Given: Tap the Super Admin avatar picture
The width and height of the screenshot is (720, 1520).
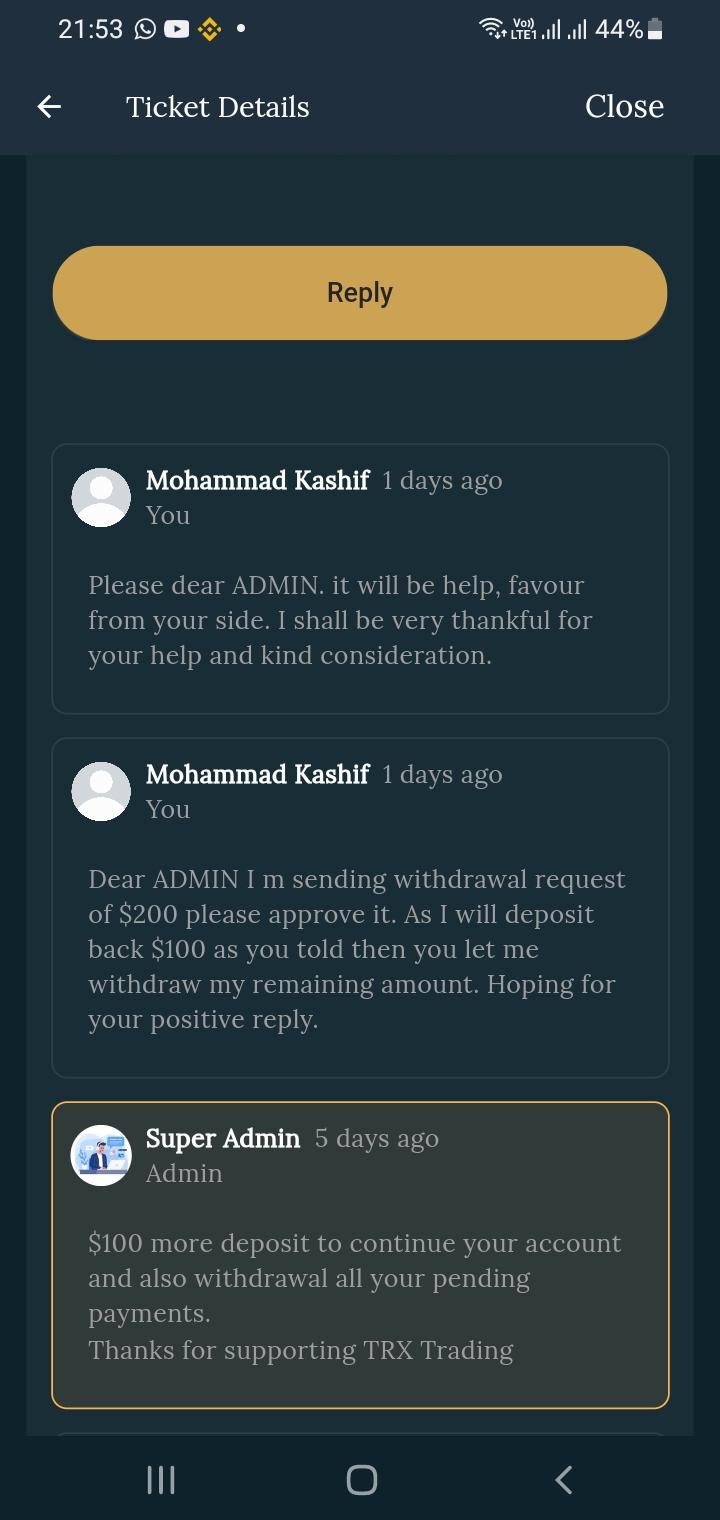Looking at the screenshot, I should click(x=101, y=1156).
